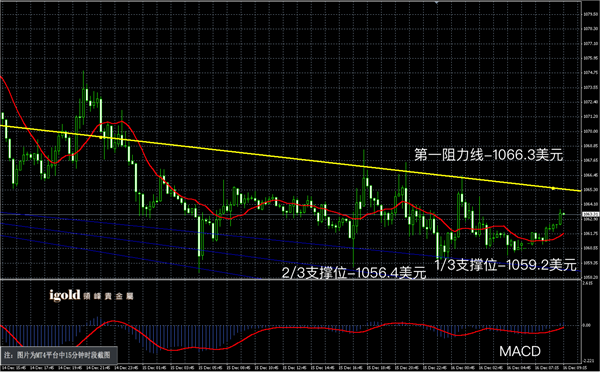
Task: Click the igold logo watermark
Action: [91, 295]
